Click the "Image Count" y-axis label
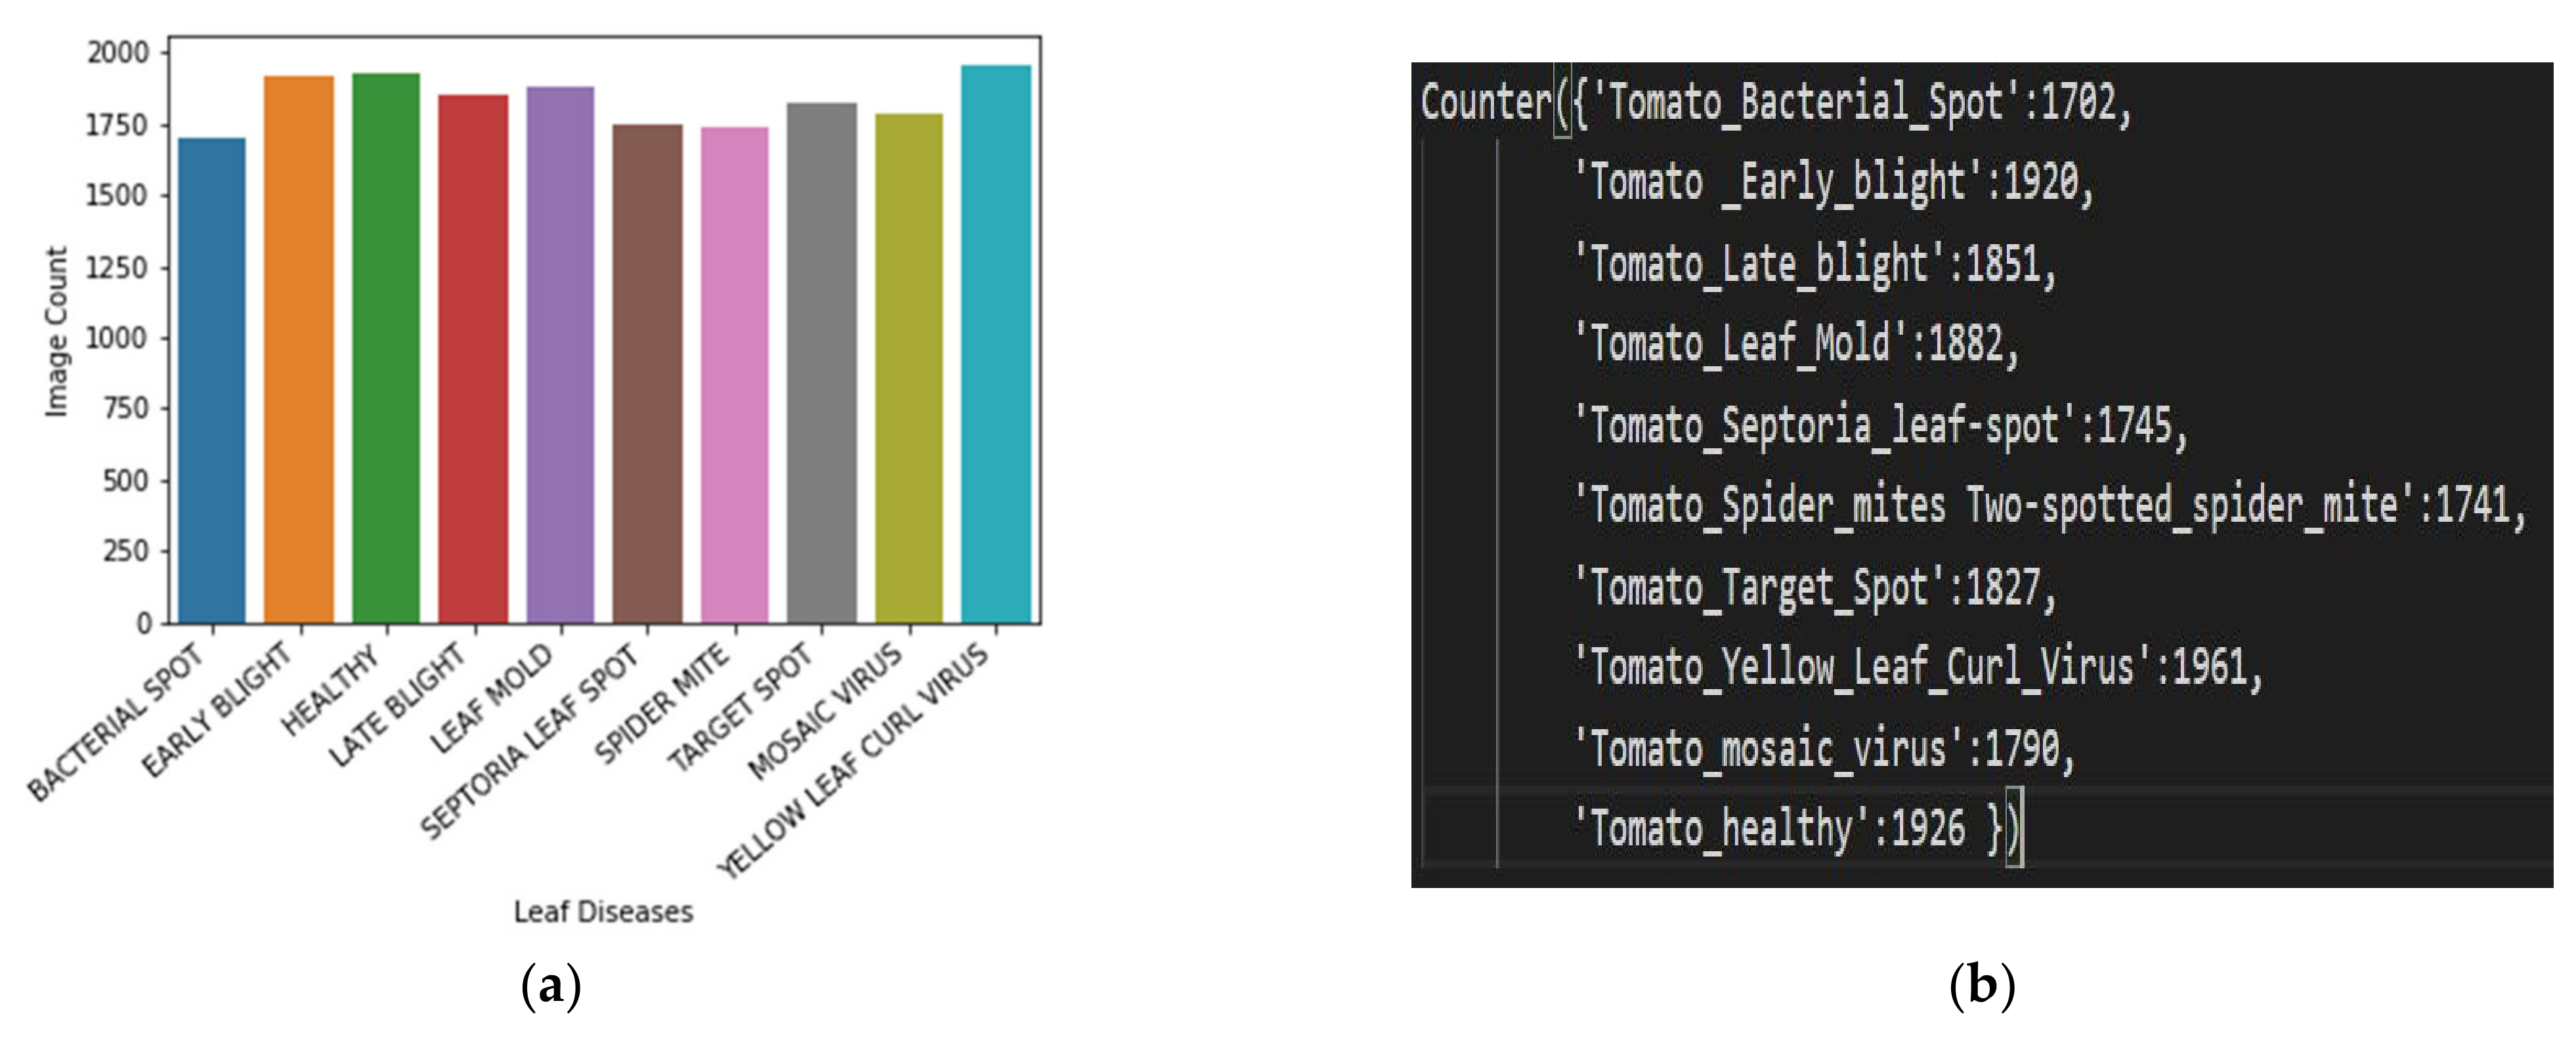The width and height of the screenshot is (2576, 1037). 56,331
